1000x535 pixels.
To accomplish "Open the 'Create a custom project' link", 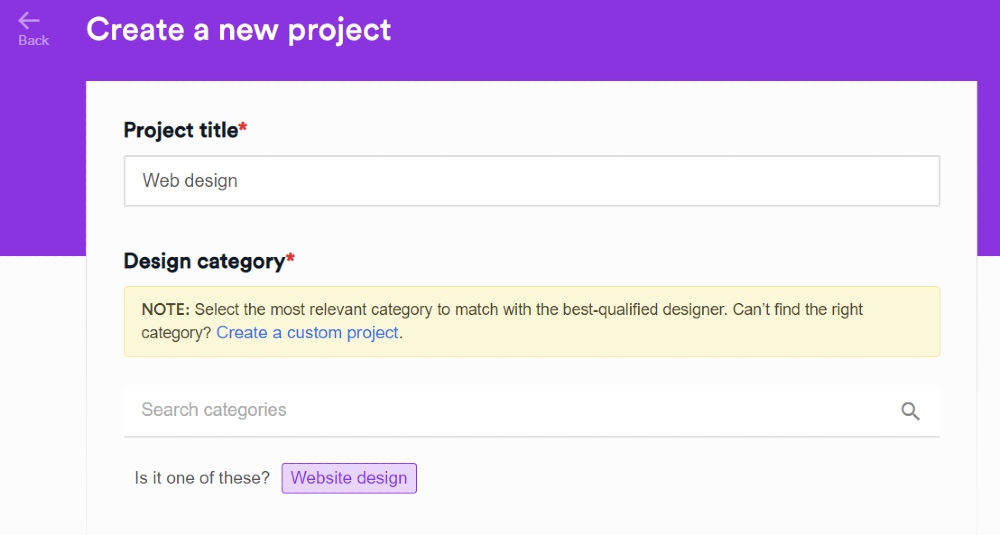I will tap(308, 333).
